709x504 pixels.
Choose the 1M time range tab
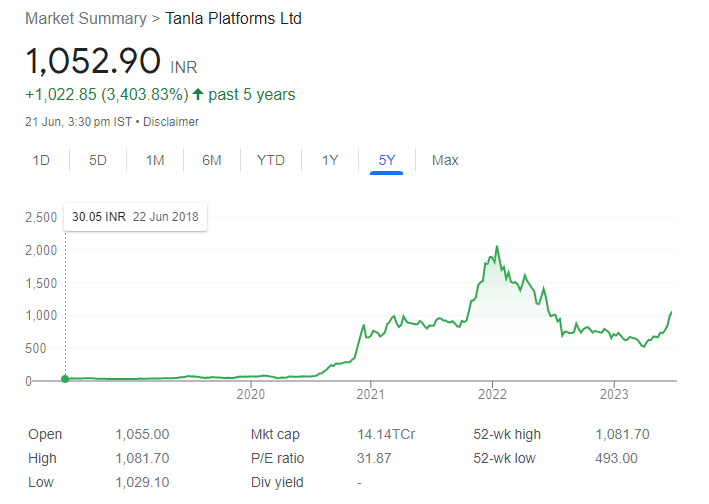[x=155, y=160]
